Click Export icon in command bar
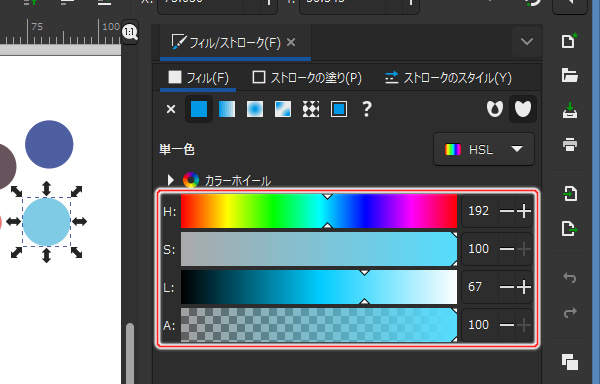Screen dimensions: 600x384 point(569,228)
